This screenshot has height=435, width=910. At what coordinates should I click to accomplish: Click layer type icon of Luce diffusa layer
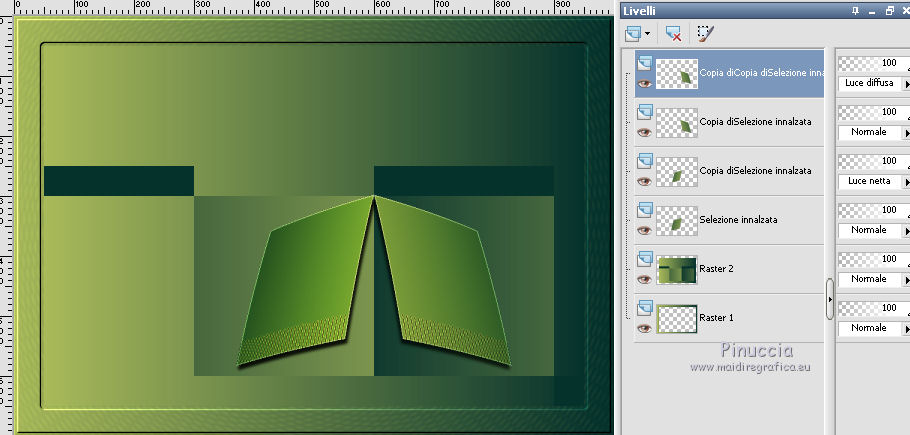(x=645, y=63)
